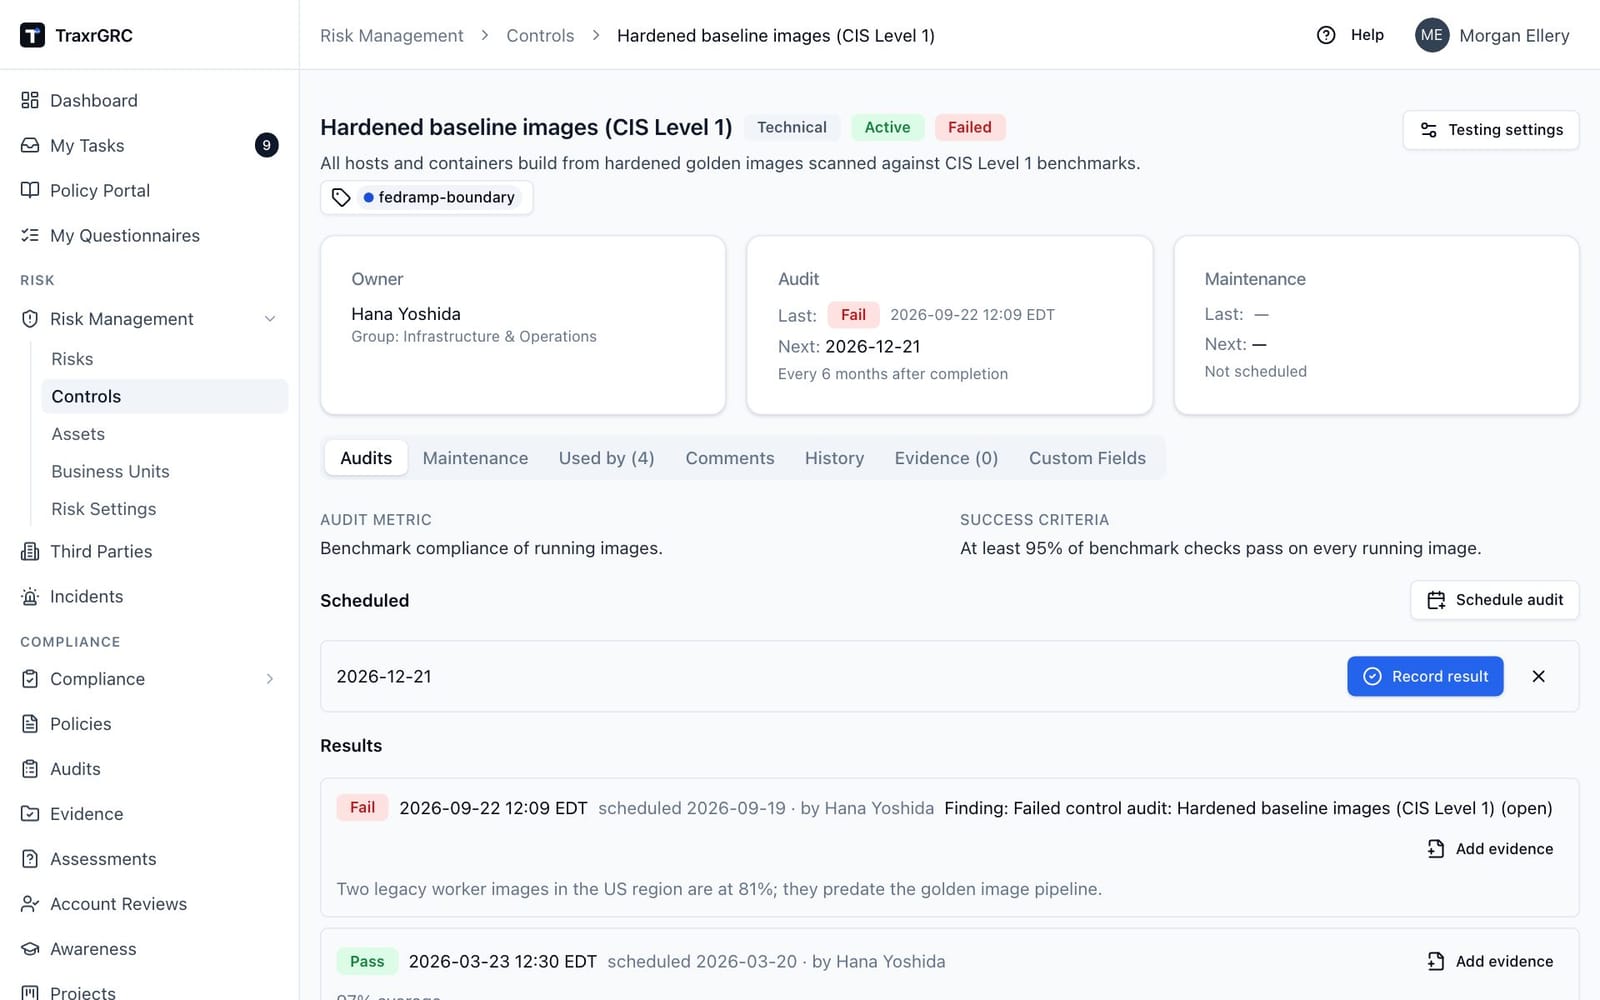
Task: Open the History tab
Action: click(834, 458)
